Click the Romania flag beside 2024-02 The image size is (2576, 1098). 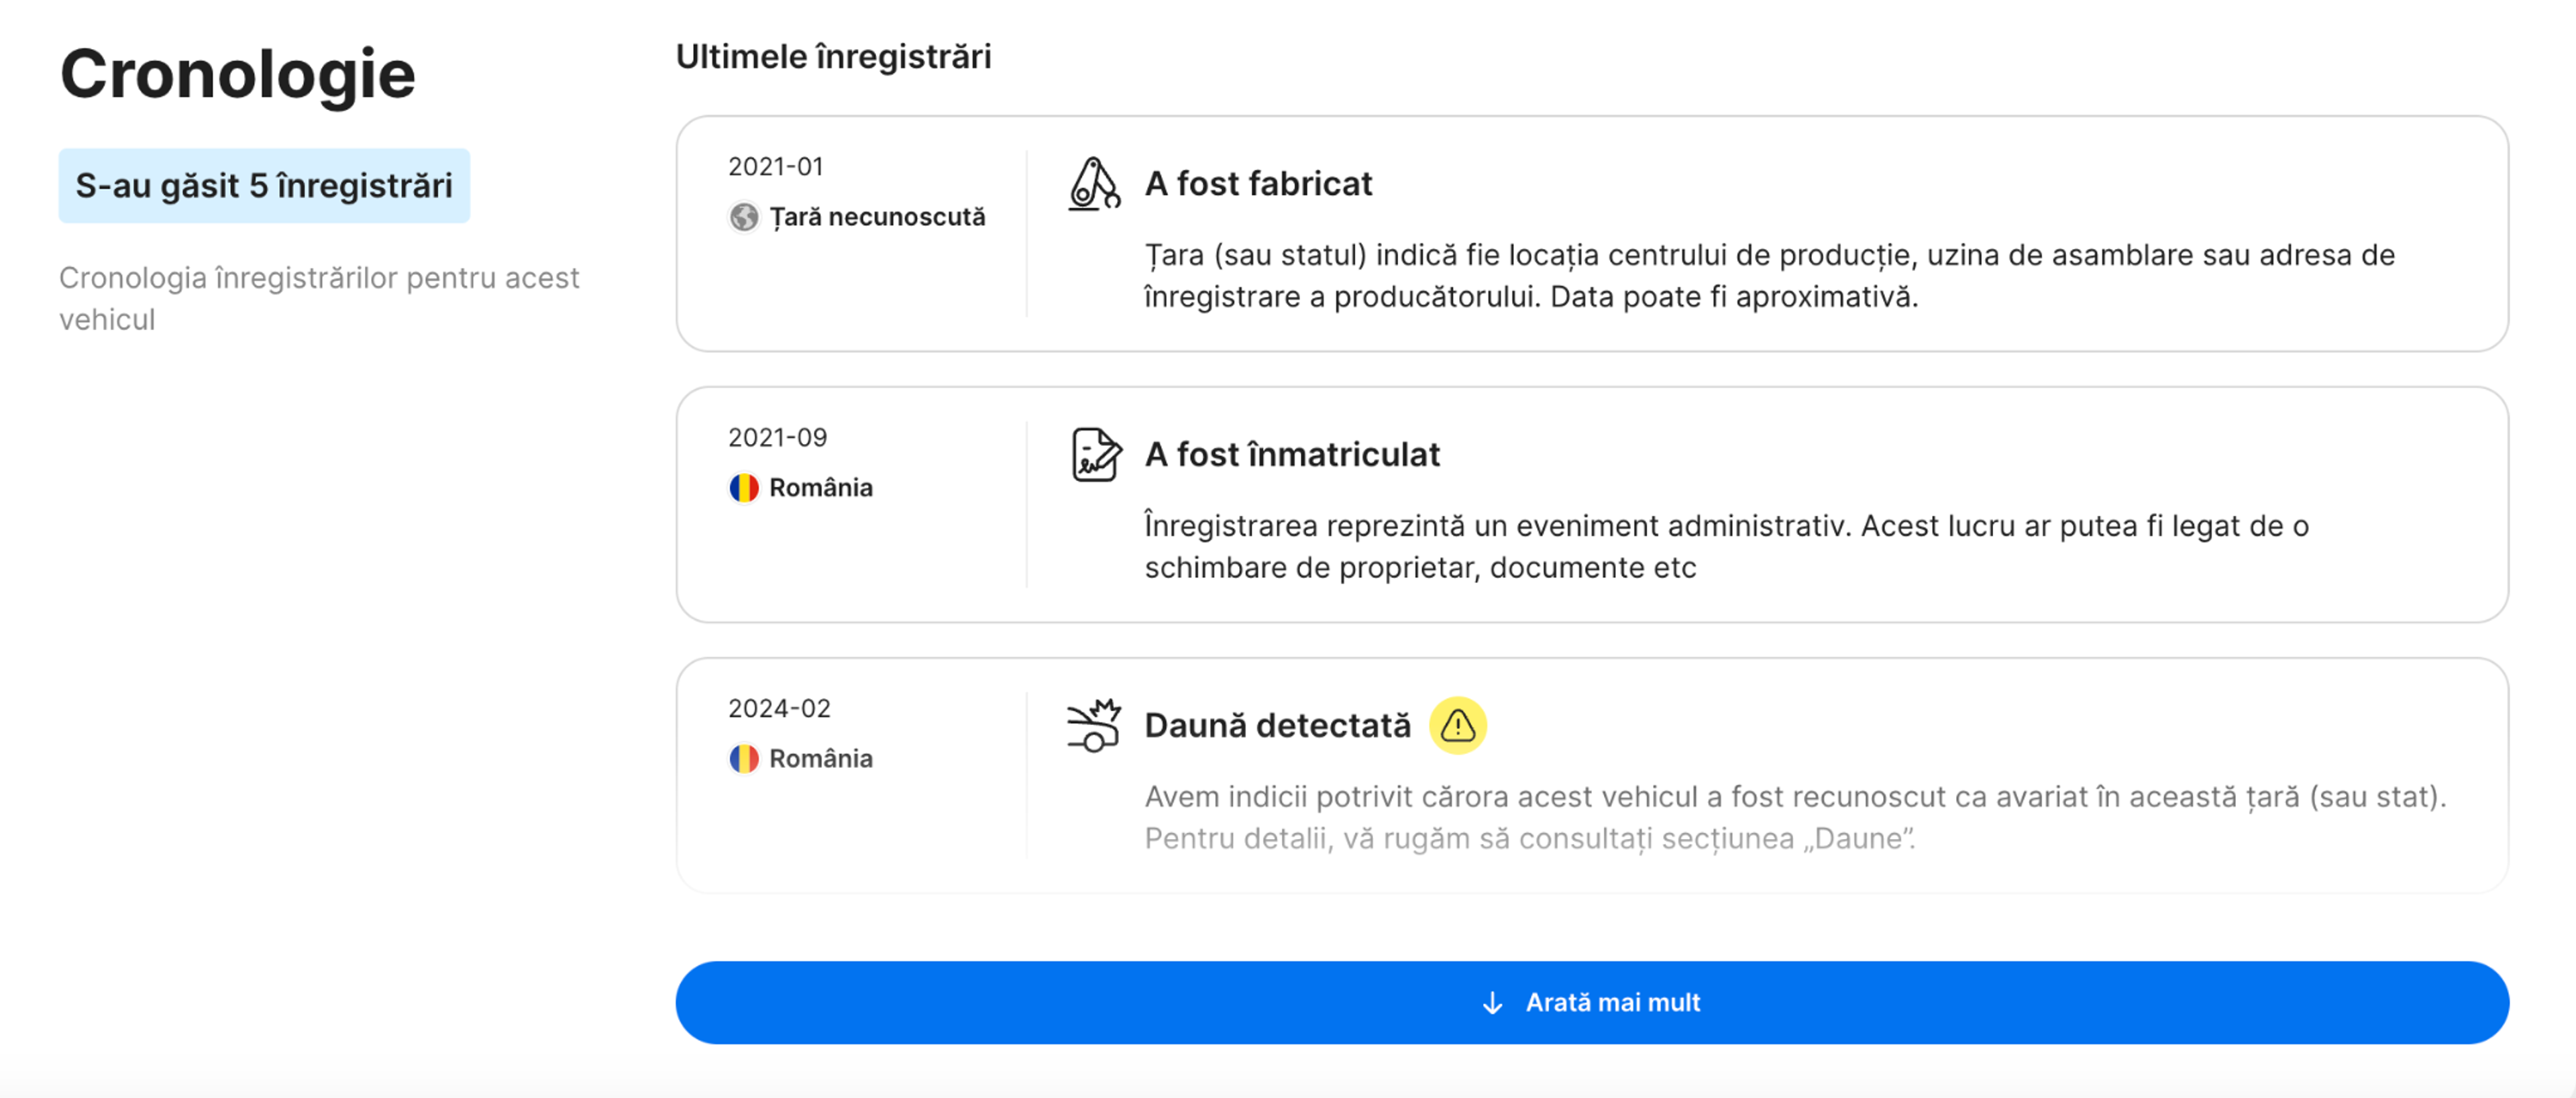click(743, 759)
